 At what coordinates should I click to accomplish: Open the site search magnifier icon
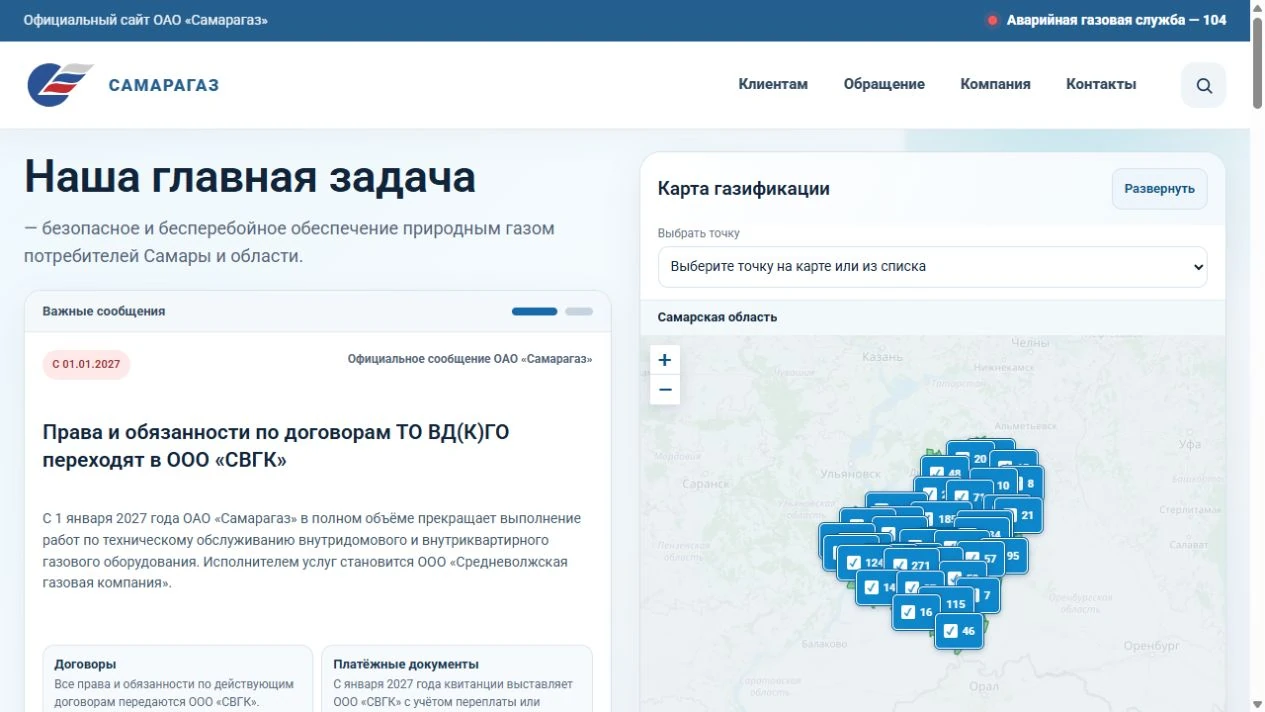point(1203,85)
